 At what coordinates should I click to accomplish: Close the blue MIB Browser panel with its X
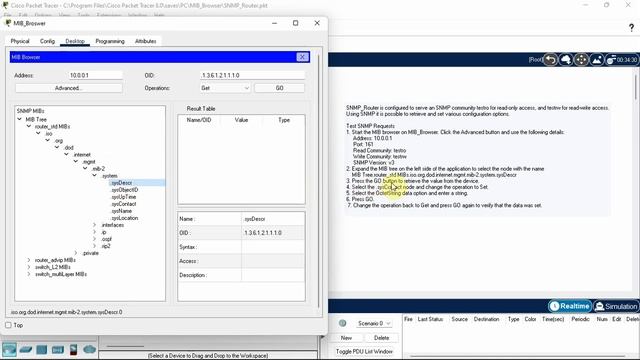302,57
